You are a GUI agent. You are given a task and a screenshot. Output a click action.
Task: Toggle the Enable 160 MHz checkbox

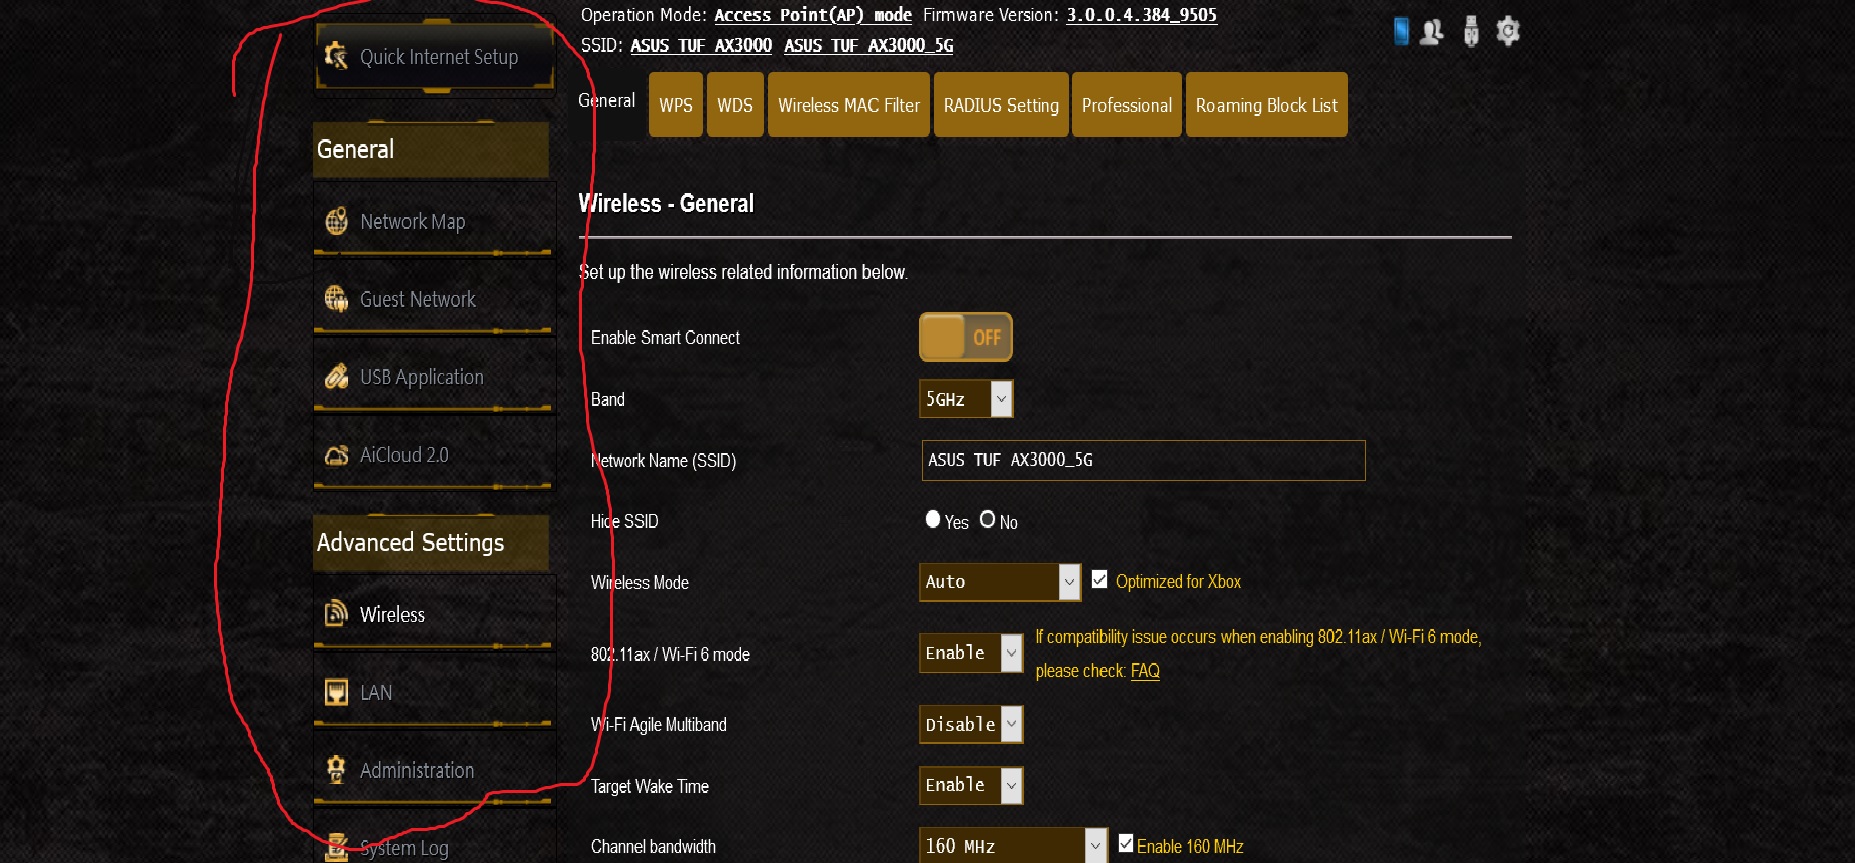point(1126,844)
